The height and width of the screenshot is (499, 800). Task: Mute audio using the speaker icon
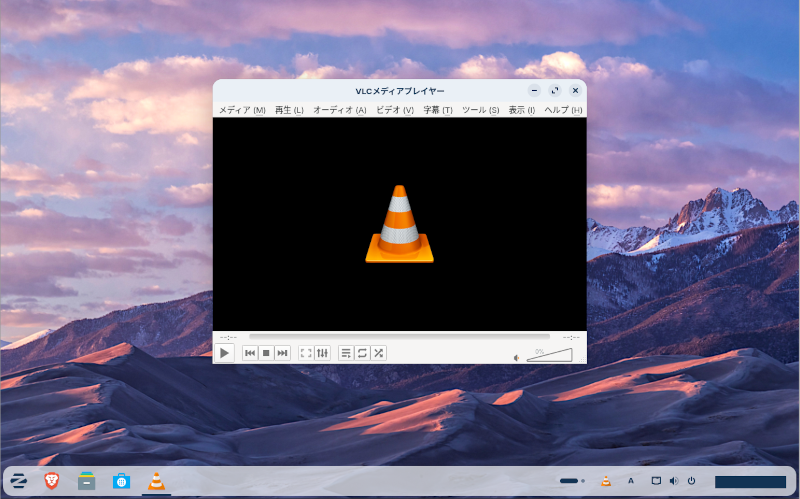pos(517,357)
